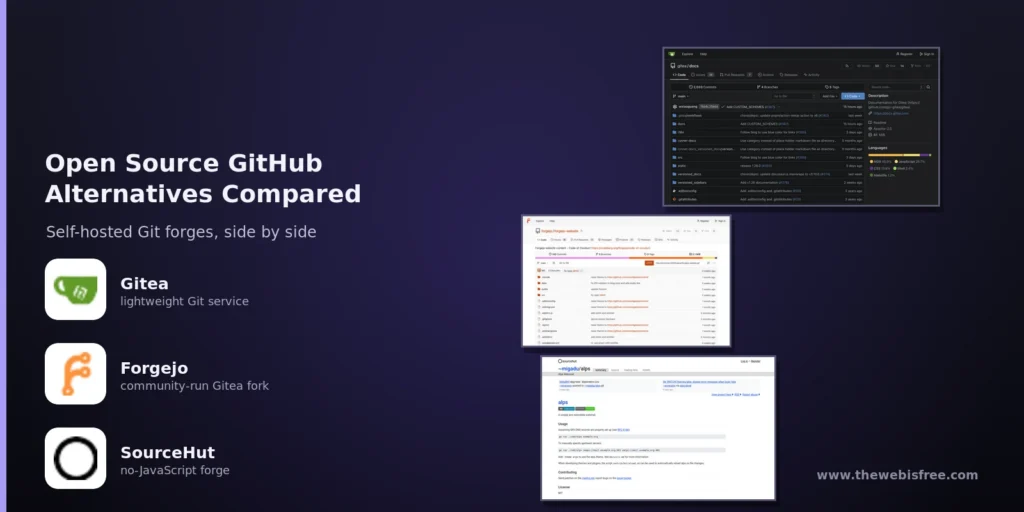1024x512 pixels.
Task: Click the bold 'Gitea' title text
Action: pyautogui.click(x=144, y=283)
